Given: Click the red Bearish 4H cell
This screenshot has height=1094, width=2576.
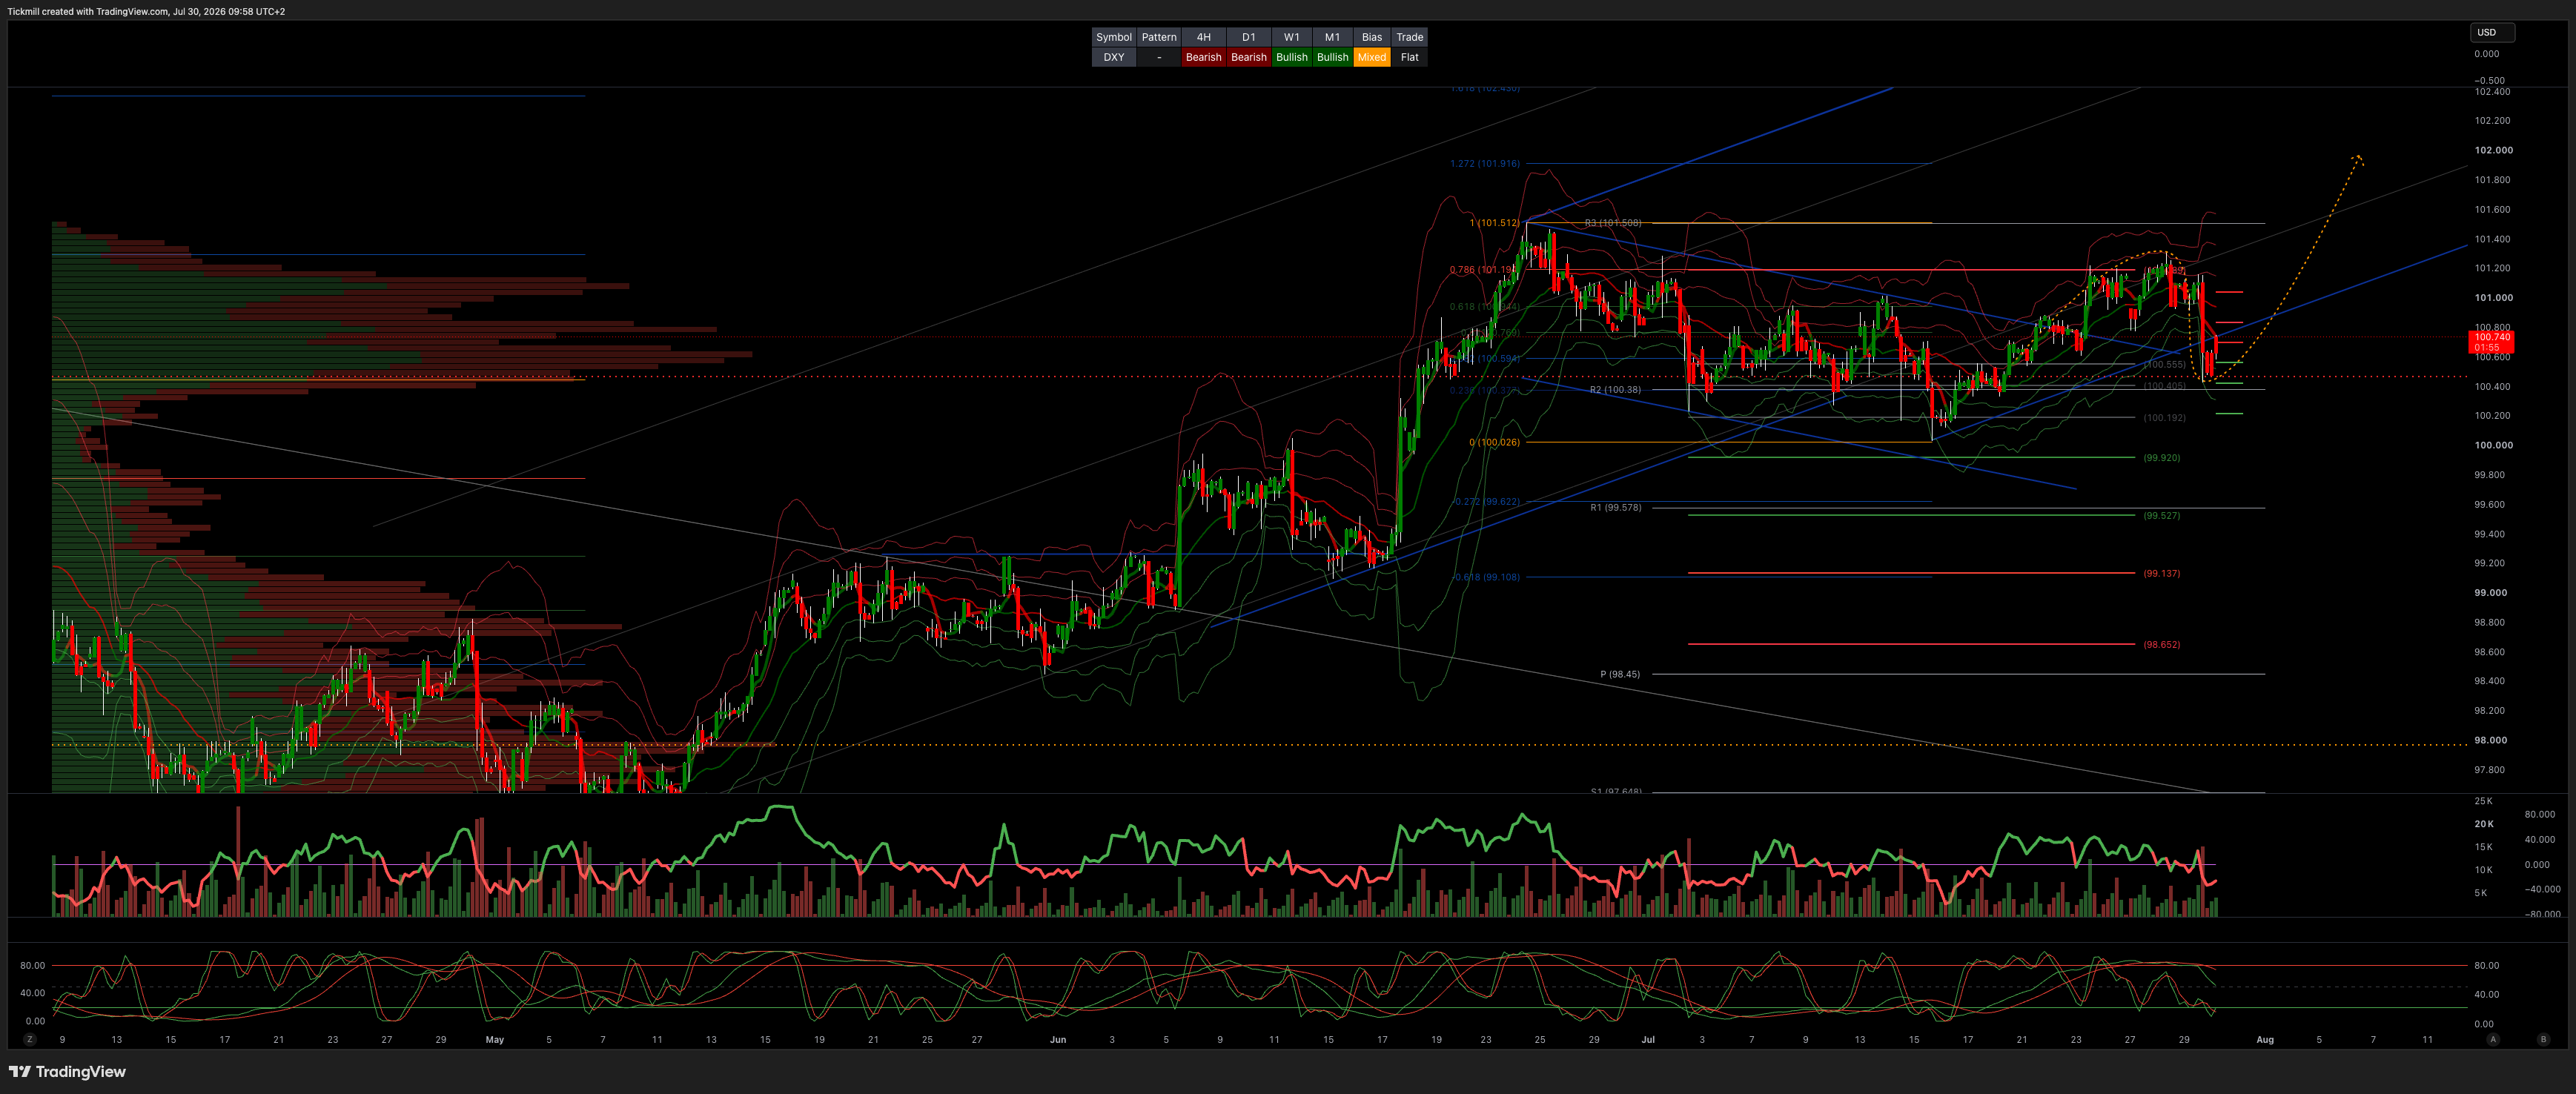Looking at the screenshot, I should (x=1203, y=57).
